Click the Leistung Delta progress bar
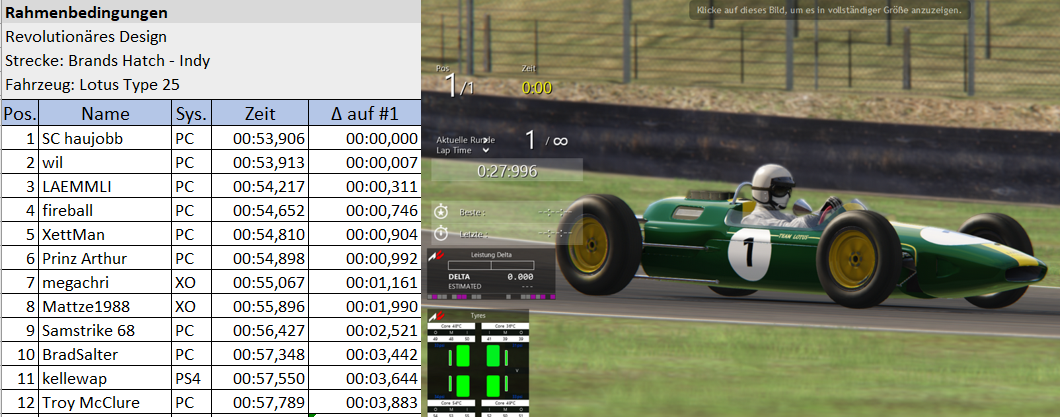This screenshot has height=417, width=1060. click(x=491, y=266)
